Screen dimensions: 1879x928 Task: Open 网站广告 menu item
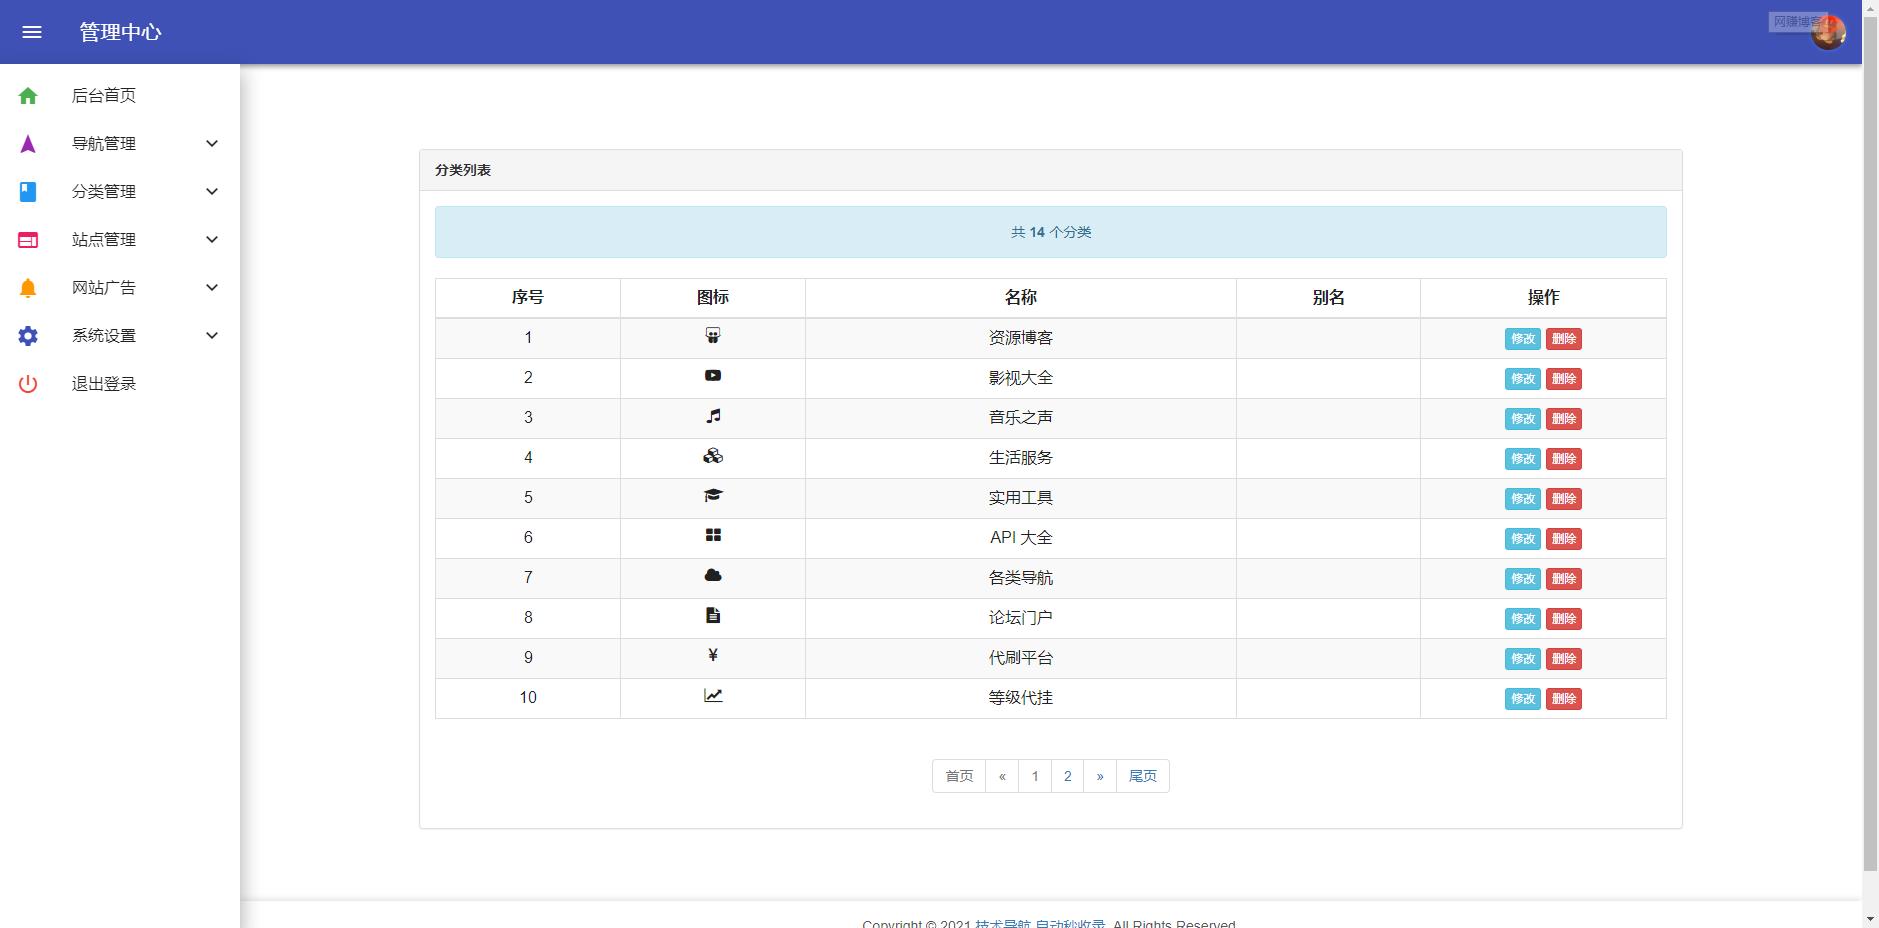tap(120, 288)
